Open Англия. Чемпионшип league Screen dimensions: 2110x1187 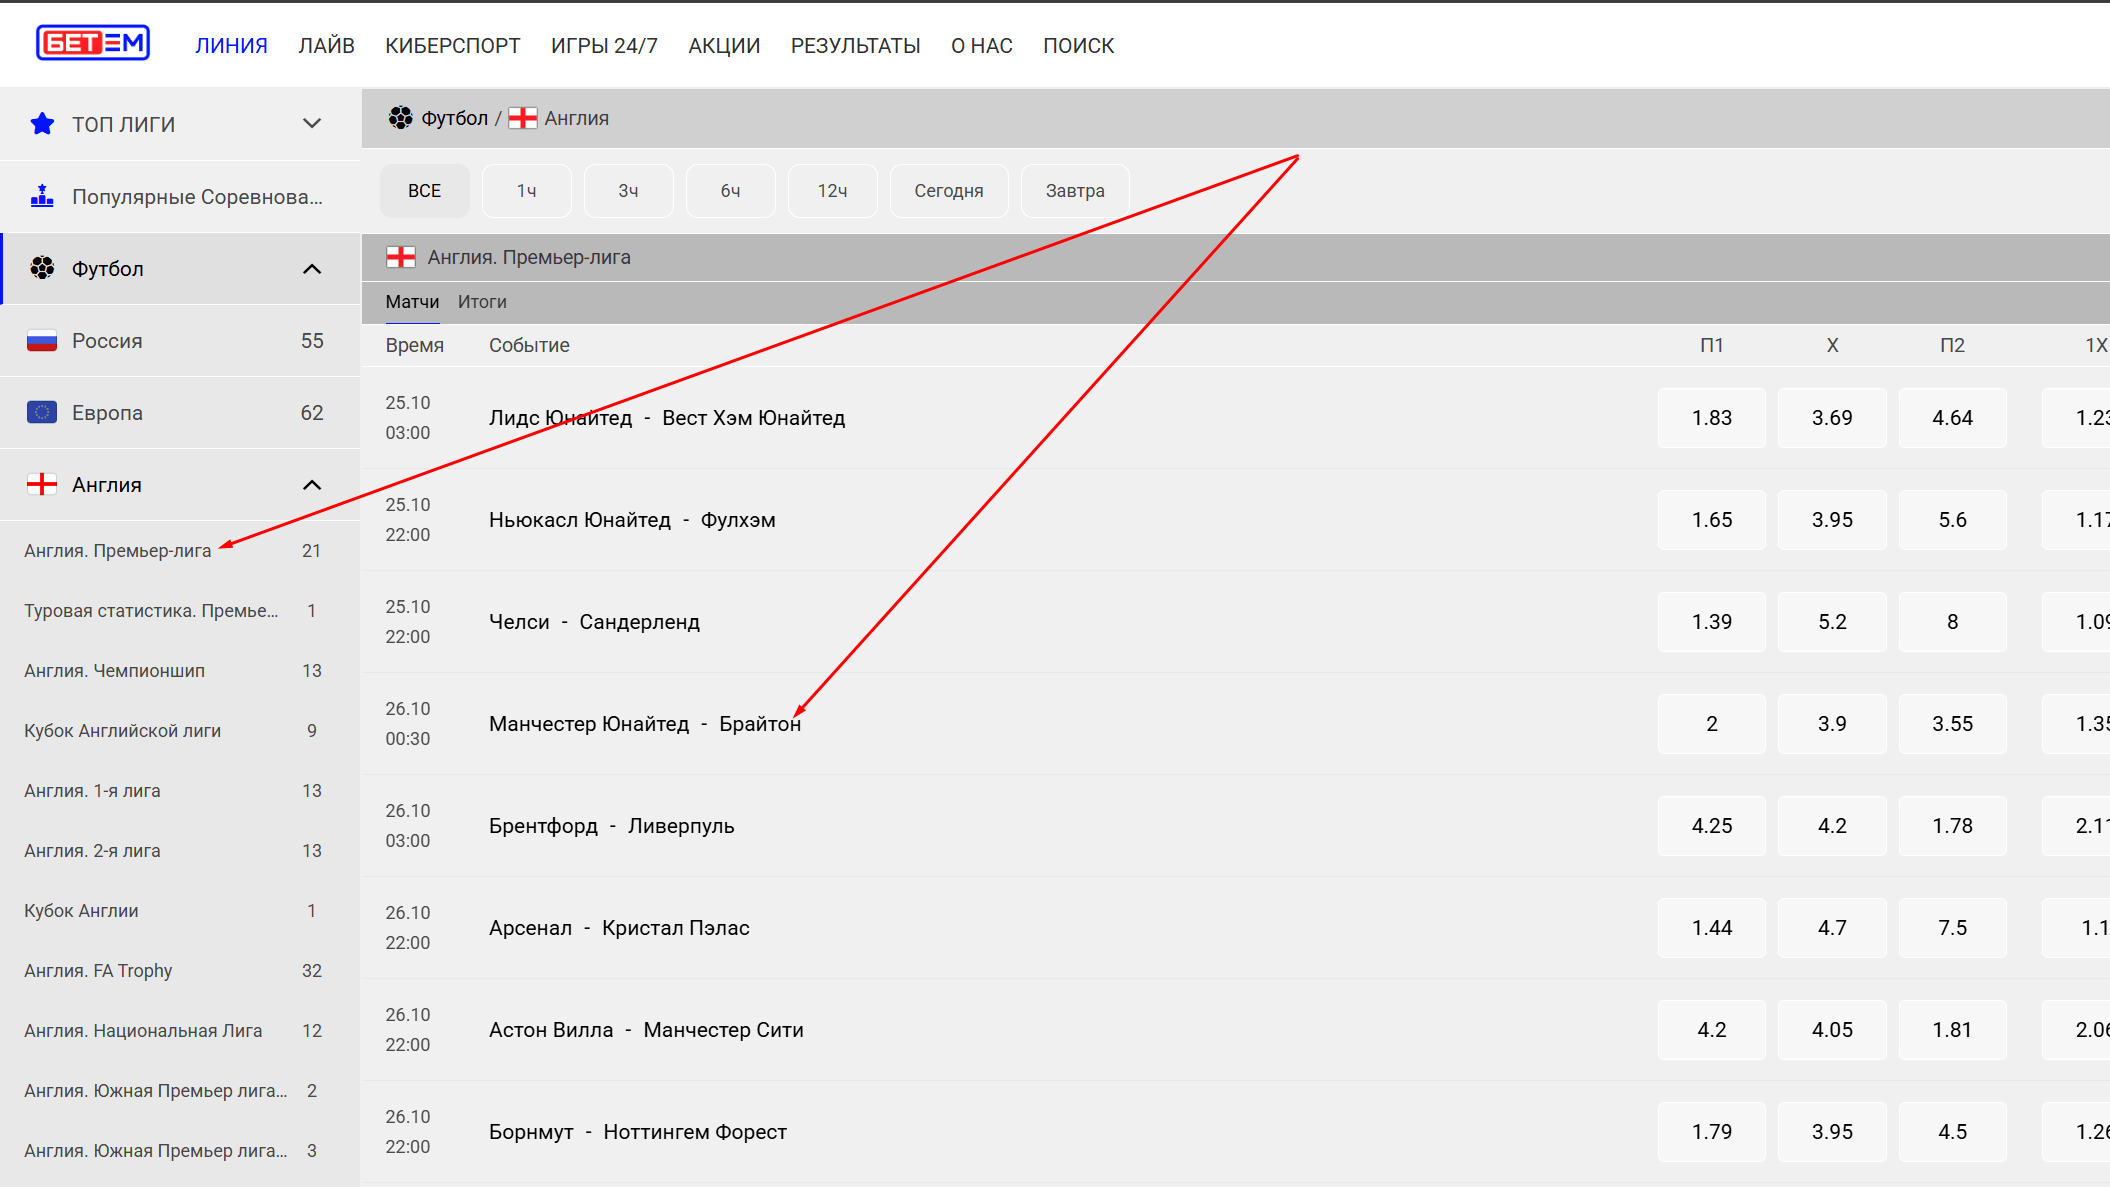[x=115, y=671]
